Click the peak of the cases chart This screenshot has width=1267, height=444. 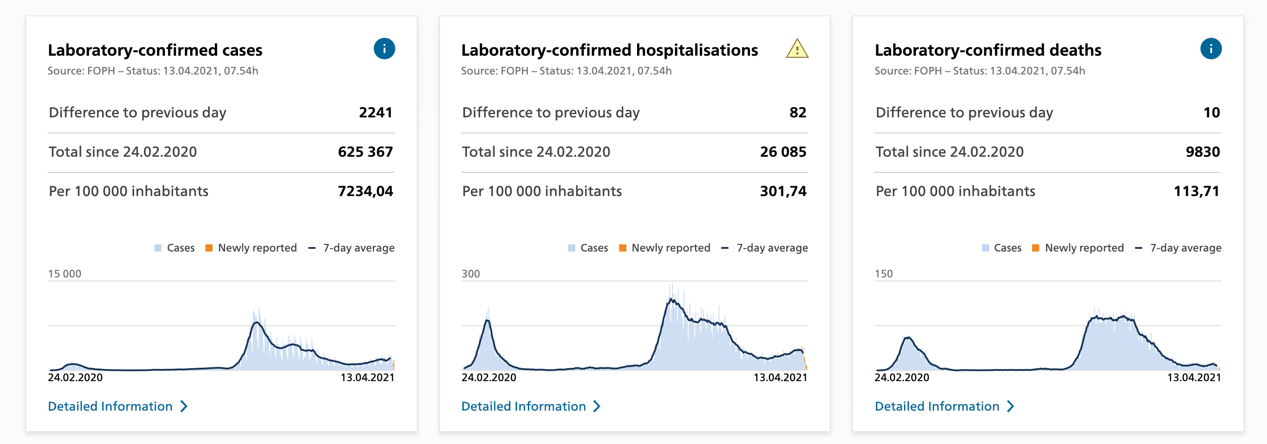tap(257, 322)
